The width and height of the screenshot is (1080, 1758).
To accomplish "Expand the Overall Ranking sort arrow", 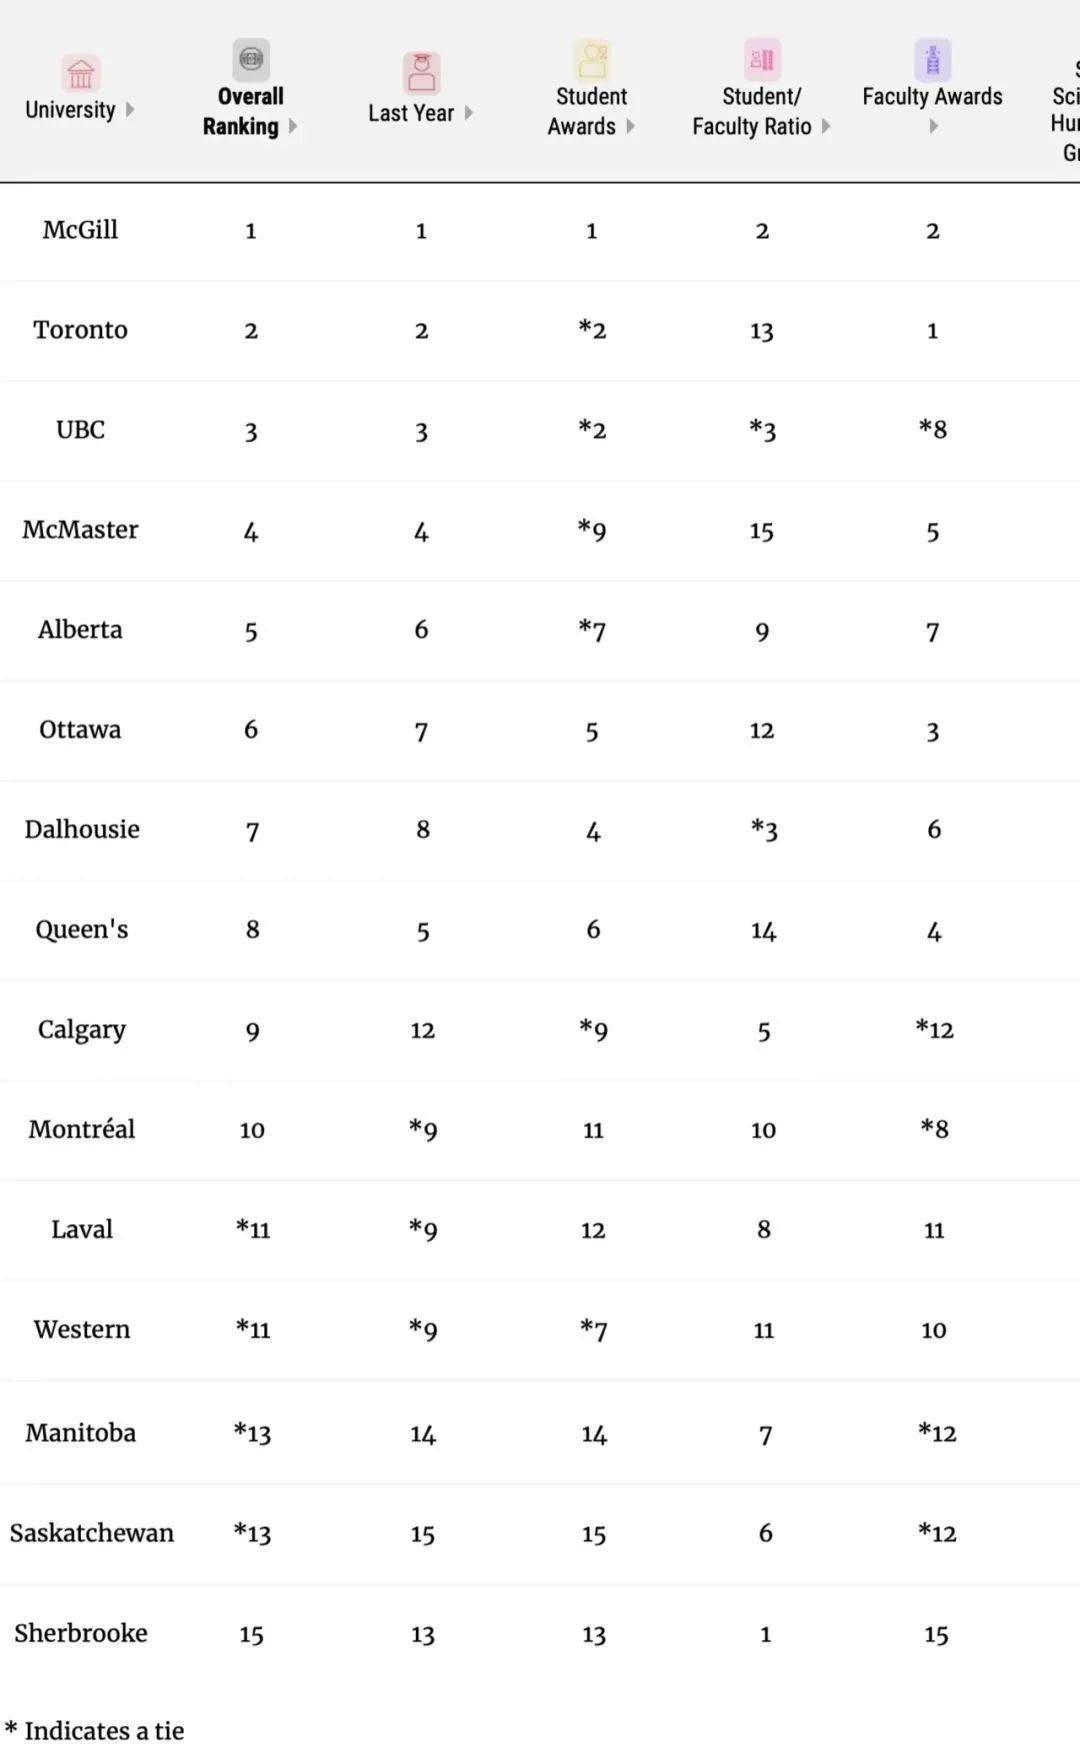I will (x=293, y=127).
